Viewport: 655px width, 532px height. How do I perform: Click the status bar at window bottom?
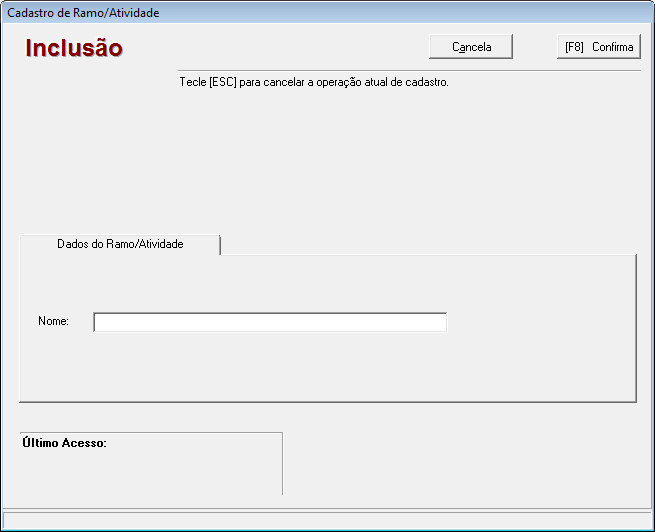[327, 520]
